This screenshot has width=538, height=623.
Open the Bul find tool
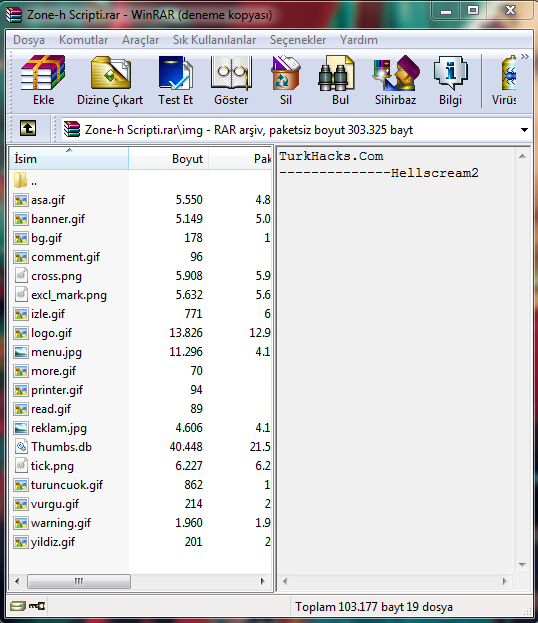tap(340, 81)
